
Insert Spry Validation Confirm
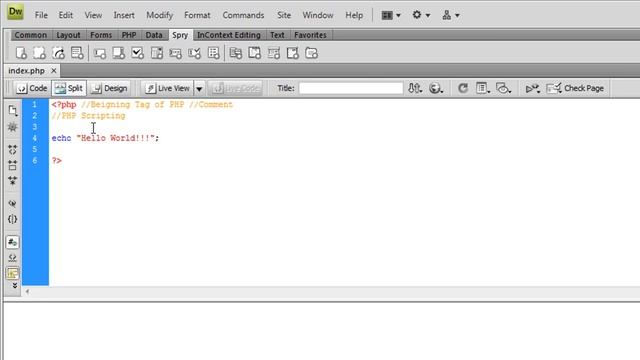tap(194, 53)
